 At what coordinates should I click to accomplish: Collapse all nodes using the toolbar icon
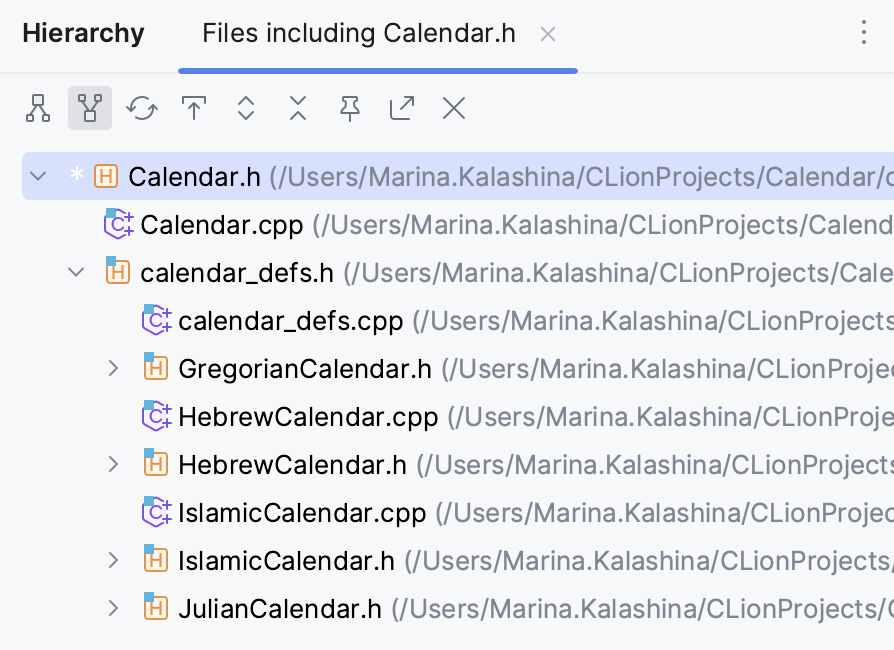298,108
